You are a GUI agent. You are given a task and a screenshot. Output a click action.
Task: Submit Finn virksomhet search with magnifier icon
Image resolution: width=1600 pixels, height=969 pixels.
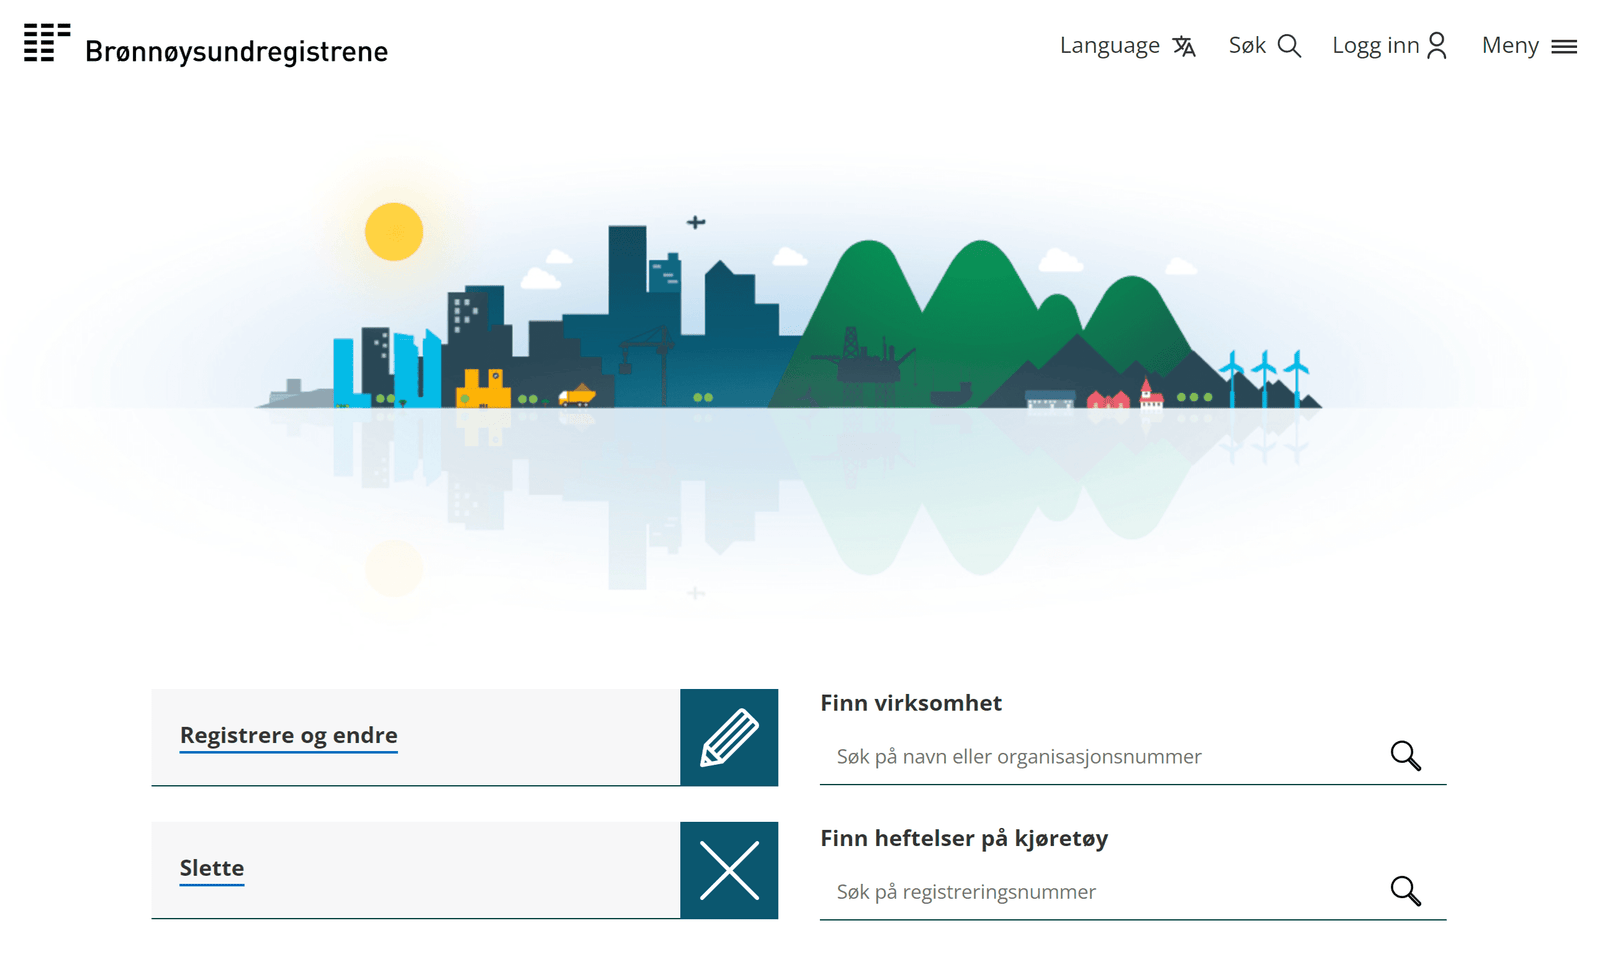(x=1405, y=756)
